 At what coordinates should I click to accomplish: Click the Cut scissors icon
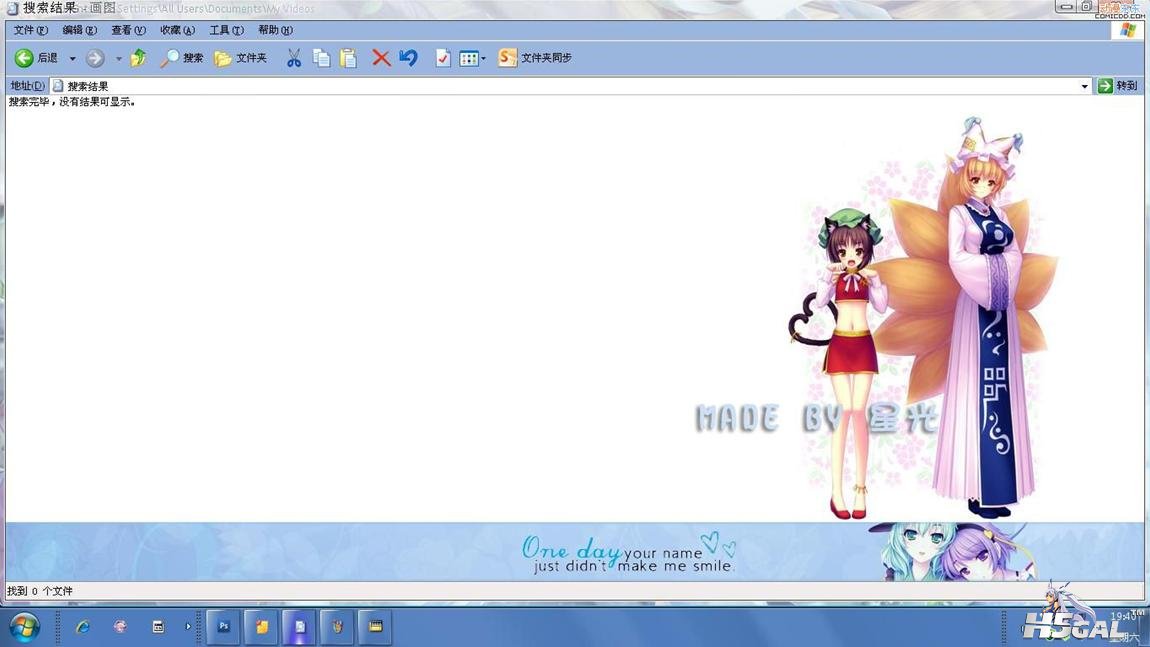click(293, 58)
